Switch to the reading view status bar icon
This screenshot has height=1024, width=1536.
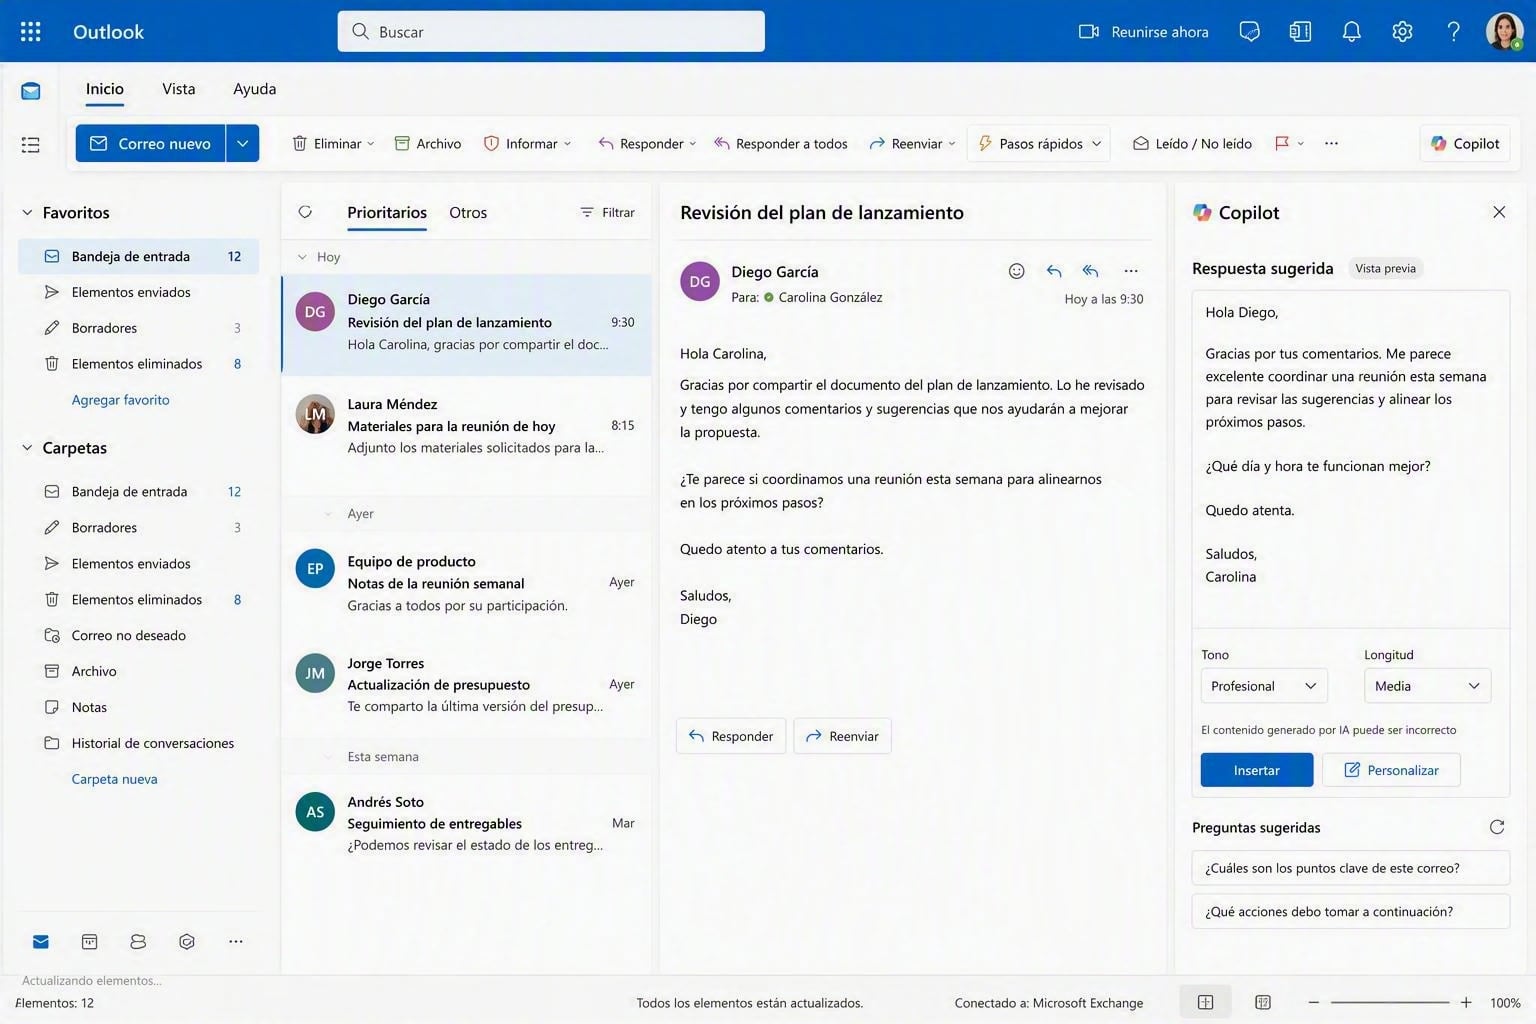pos(1263,1003)
